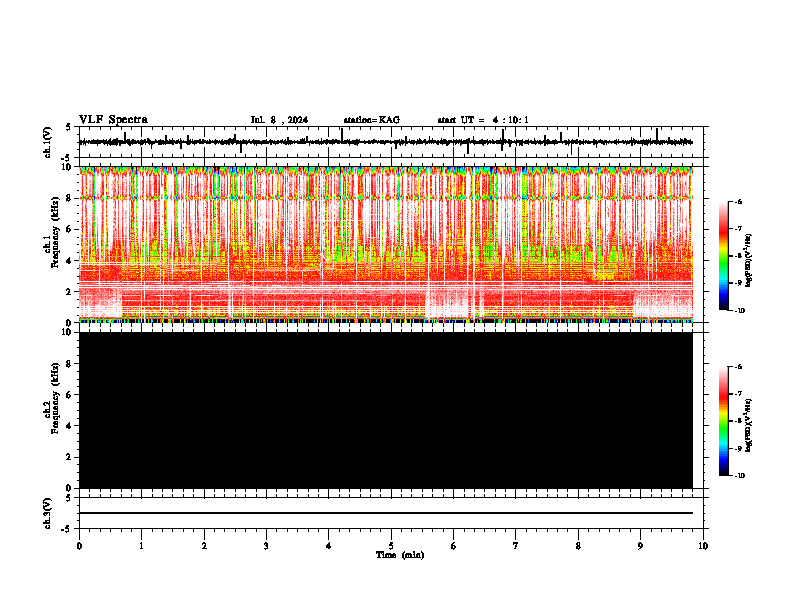The height and width of the screenshot is (612, 792).
Task: Click the flat ch.3 voltage trace line
Action: tap(386, 513)
